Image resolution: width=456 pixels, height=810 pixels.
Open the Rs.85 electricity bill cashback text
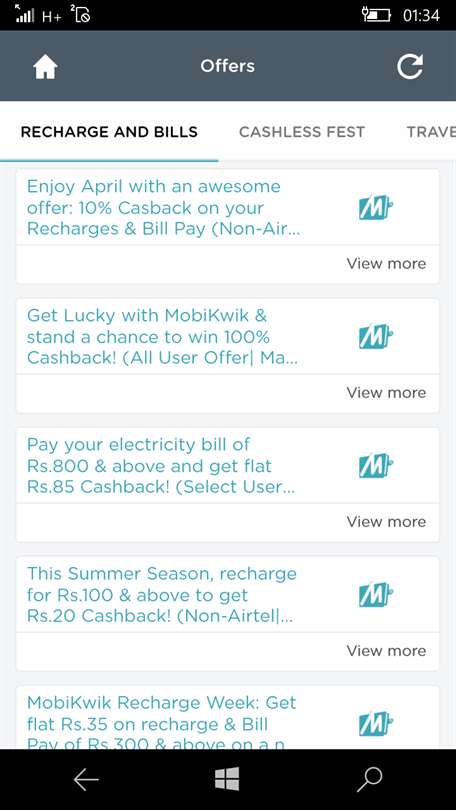[x=161, y=466]
